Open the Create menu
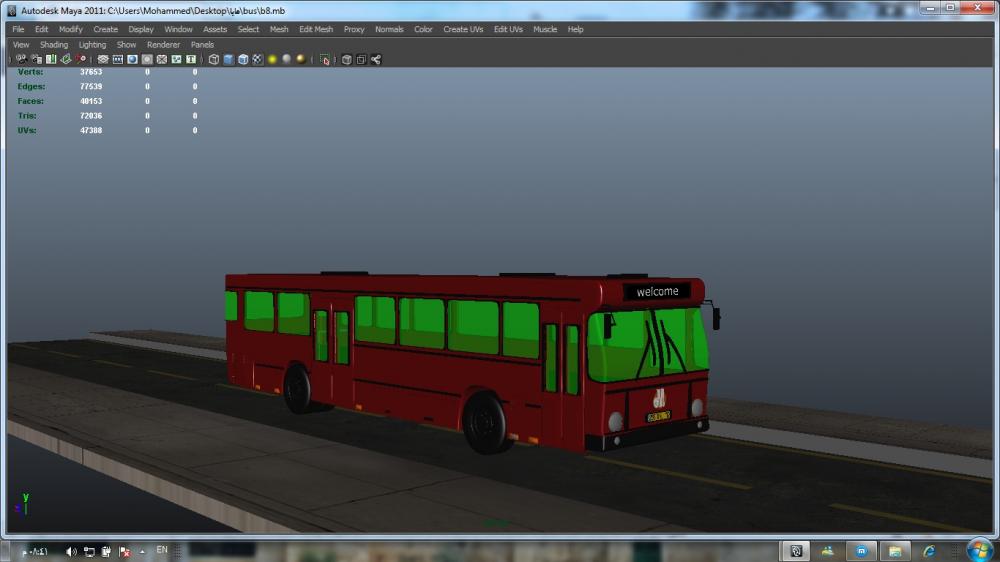 (x=105, y=29)
